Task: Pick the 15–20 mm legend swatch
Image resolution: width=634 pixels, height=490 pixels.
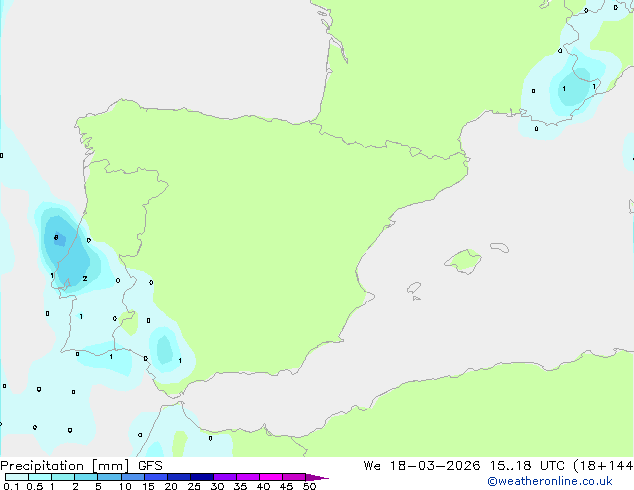Action: 155,477
